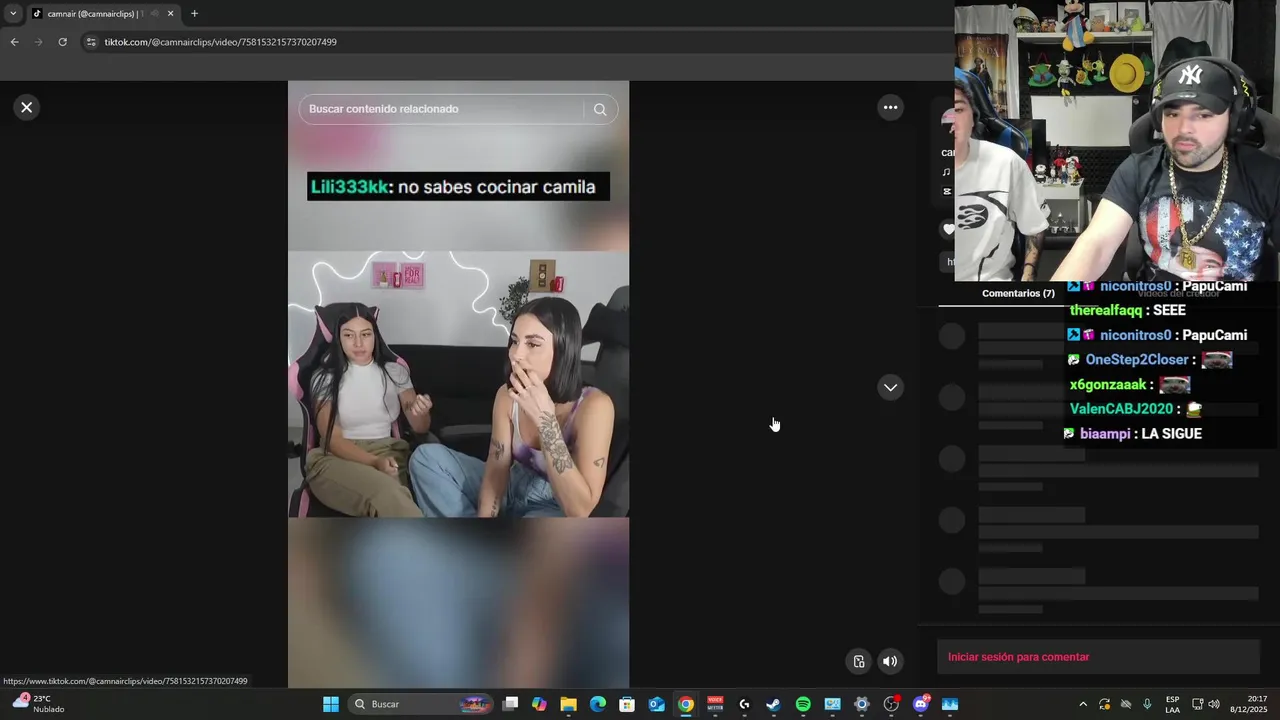The width and height of the screenshot is (1280, 720).
Task: Open File Explorer from taskbar
Action: point(568,704)
